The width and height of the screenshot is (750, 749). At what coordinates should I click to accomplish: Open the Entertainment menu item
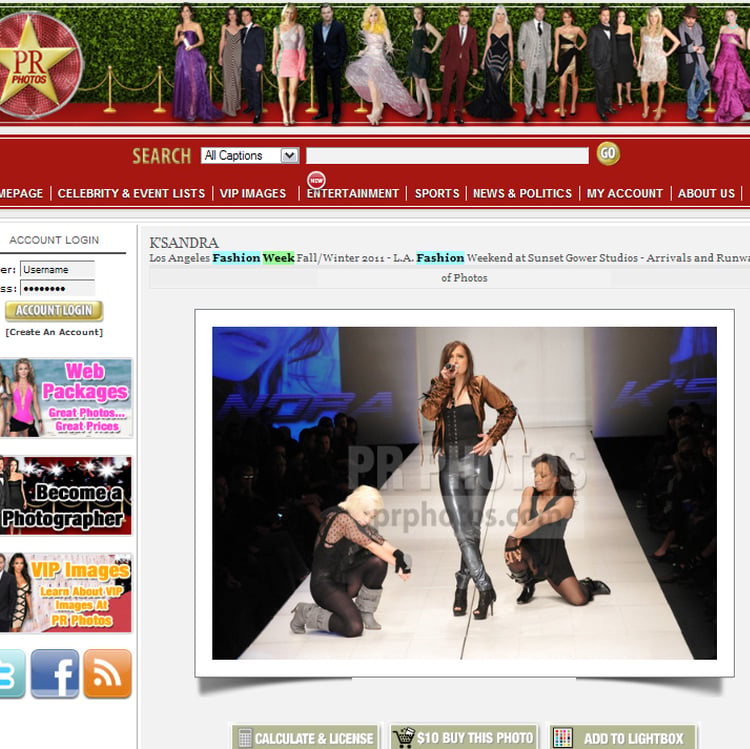353,193
